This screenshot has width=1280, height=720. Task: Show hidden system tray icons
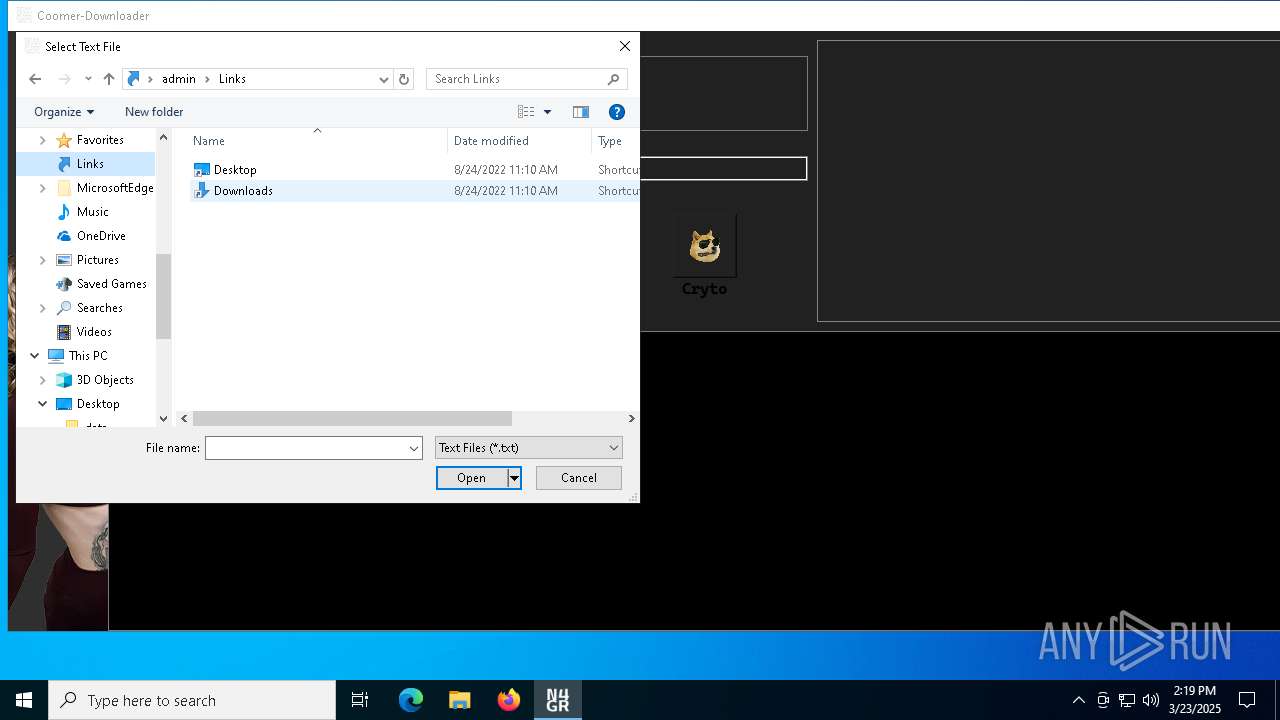pos(1078,700)
